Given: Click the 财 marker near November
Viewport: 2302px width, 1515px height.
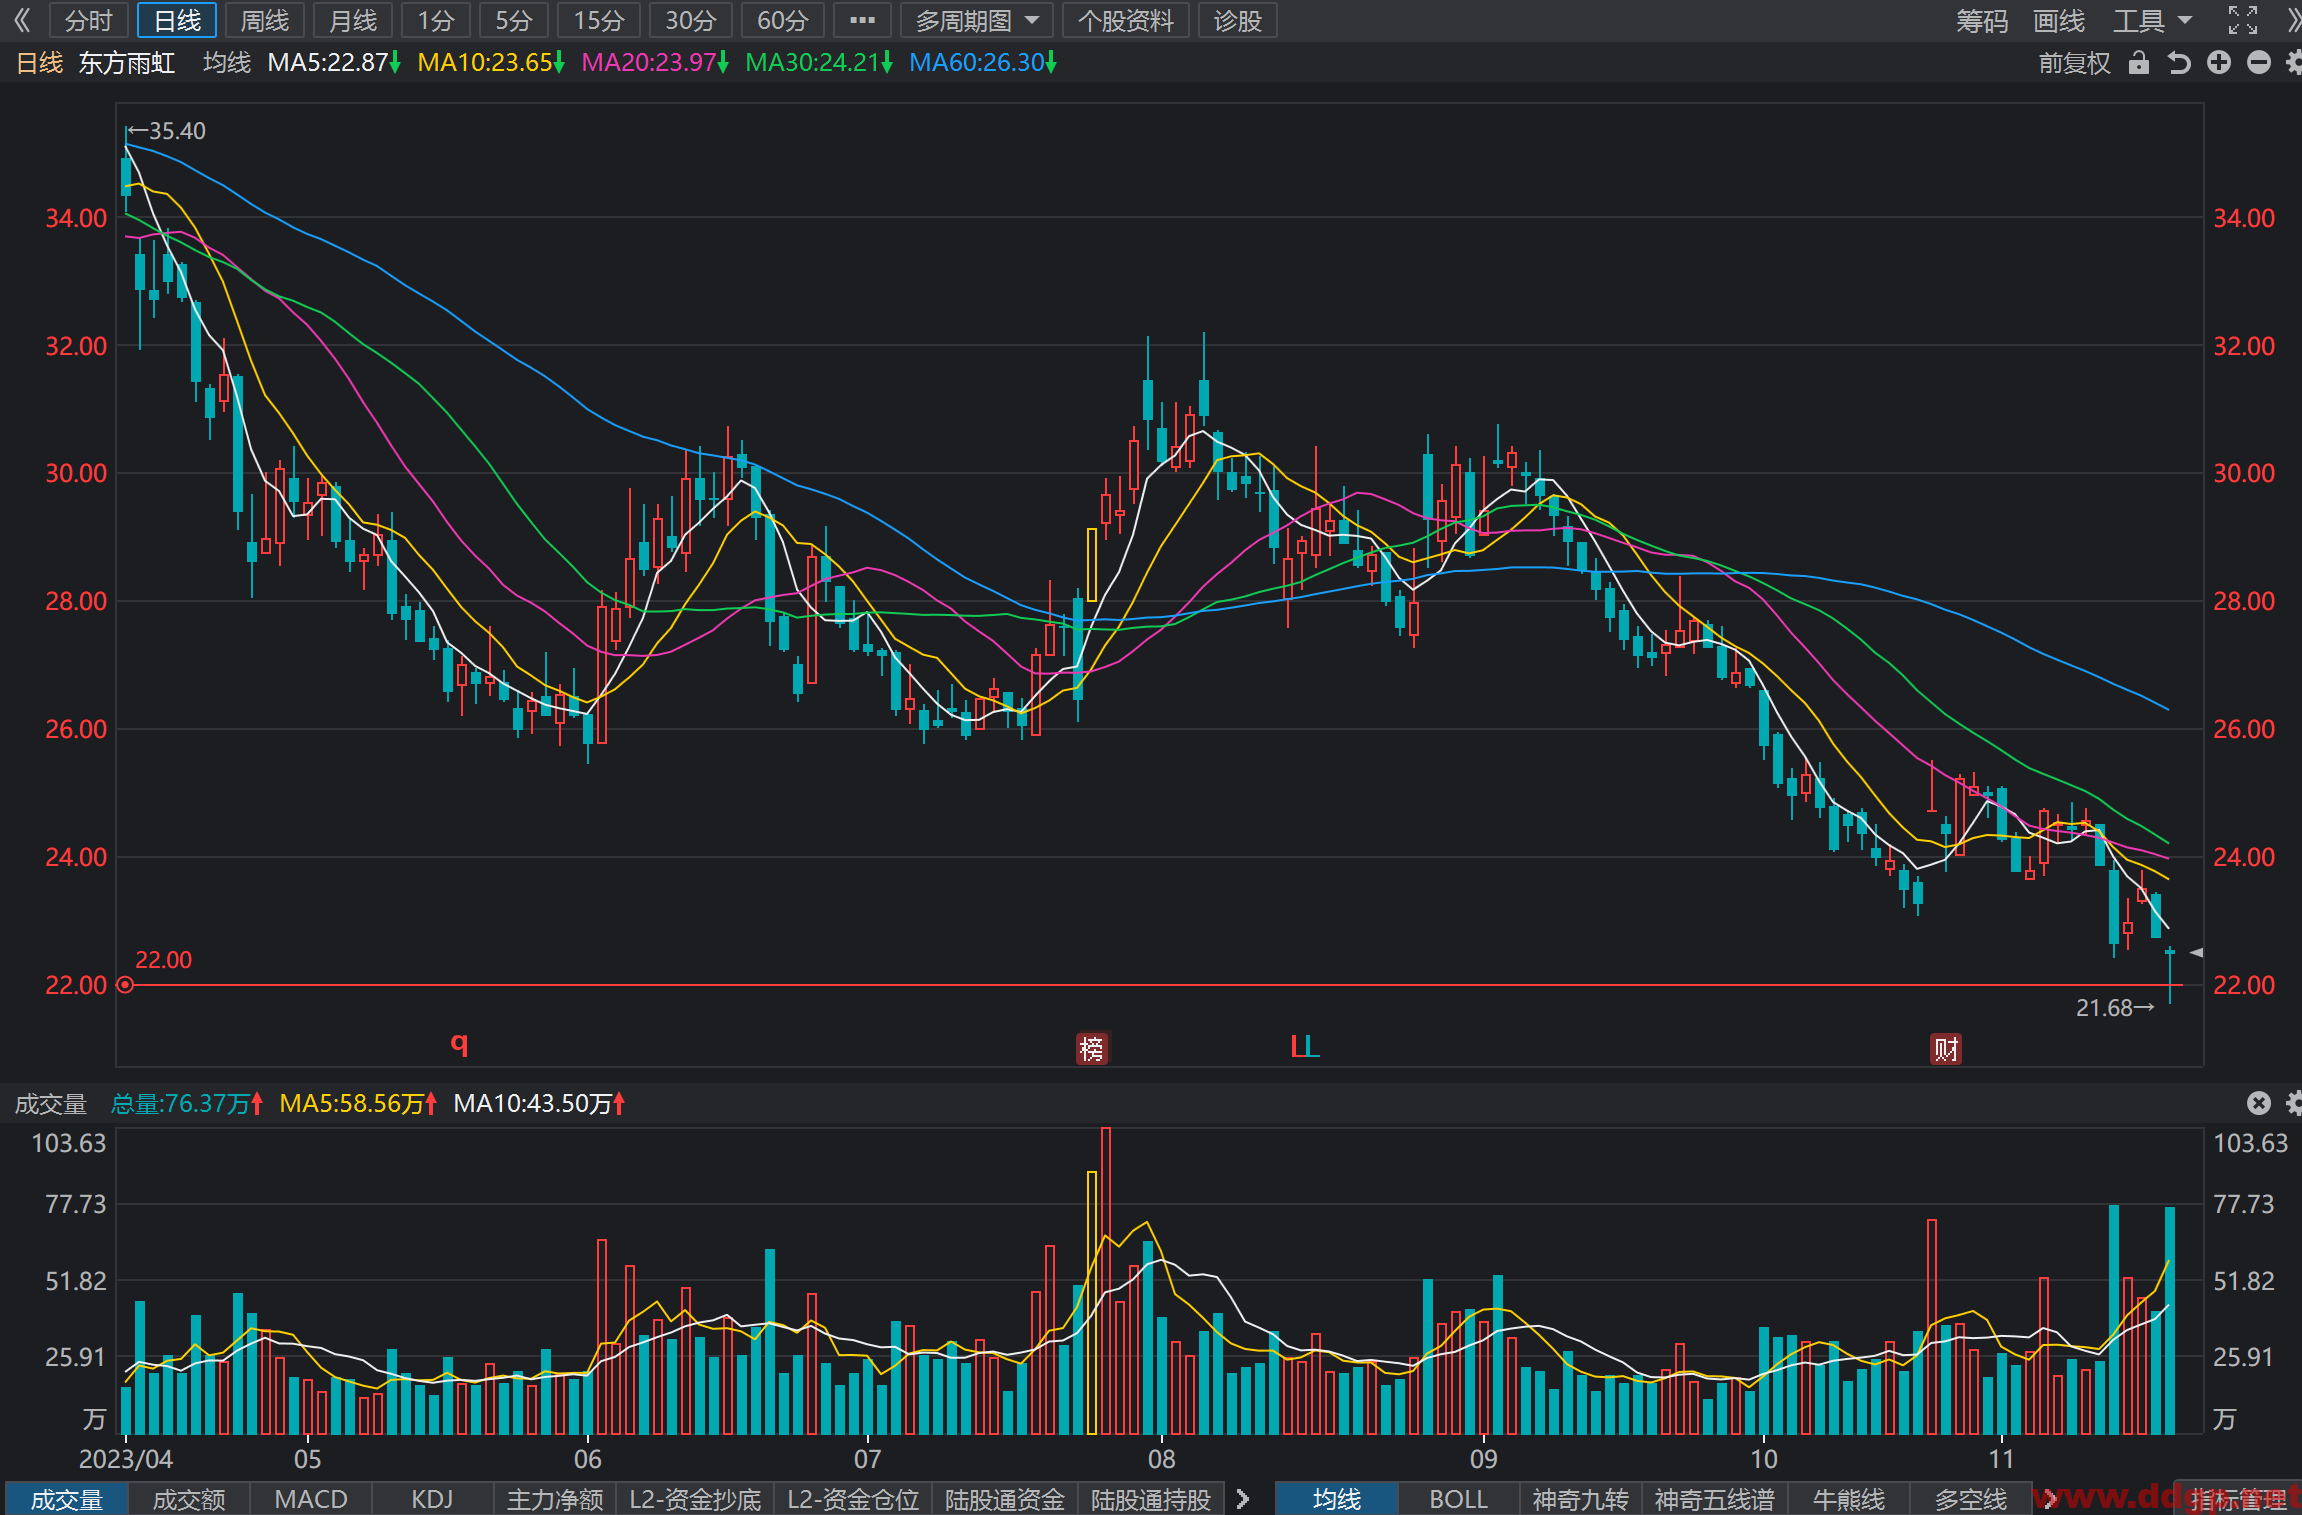Looking at the screenshot, I should point(1946,1049).
